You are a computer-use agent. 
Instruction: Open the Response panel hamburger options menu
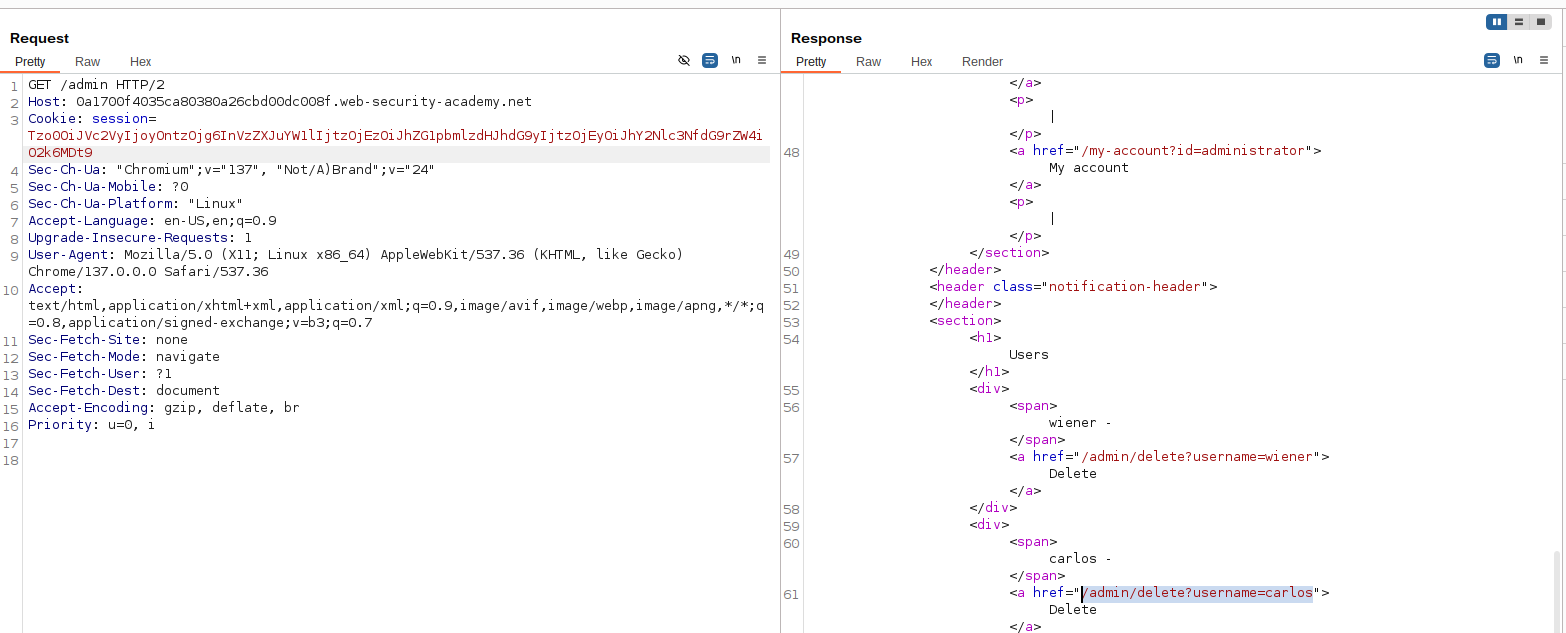click(1543, 60)
